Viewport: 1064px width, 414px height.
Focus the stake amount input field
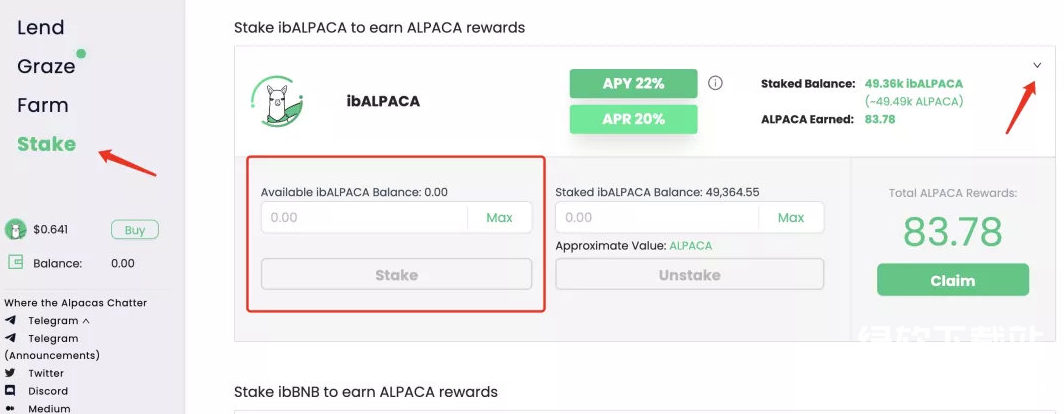(x=364, y=217)
